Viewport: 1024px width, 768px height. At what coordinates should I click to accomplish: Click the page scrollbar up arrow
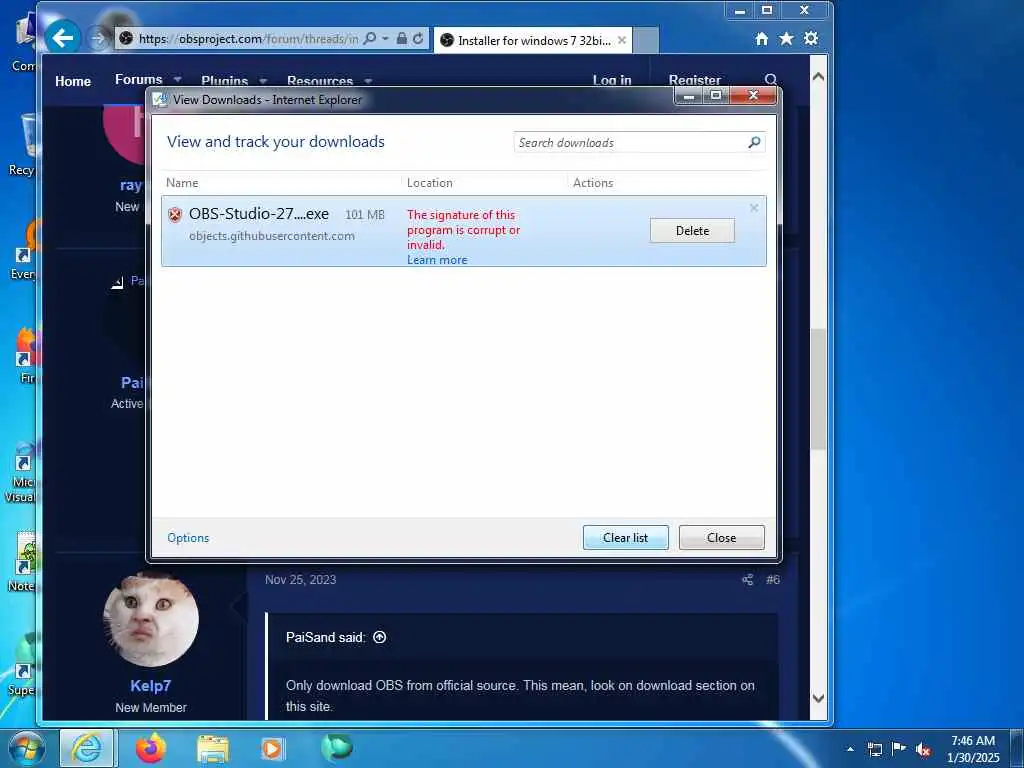pos(818,76)
